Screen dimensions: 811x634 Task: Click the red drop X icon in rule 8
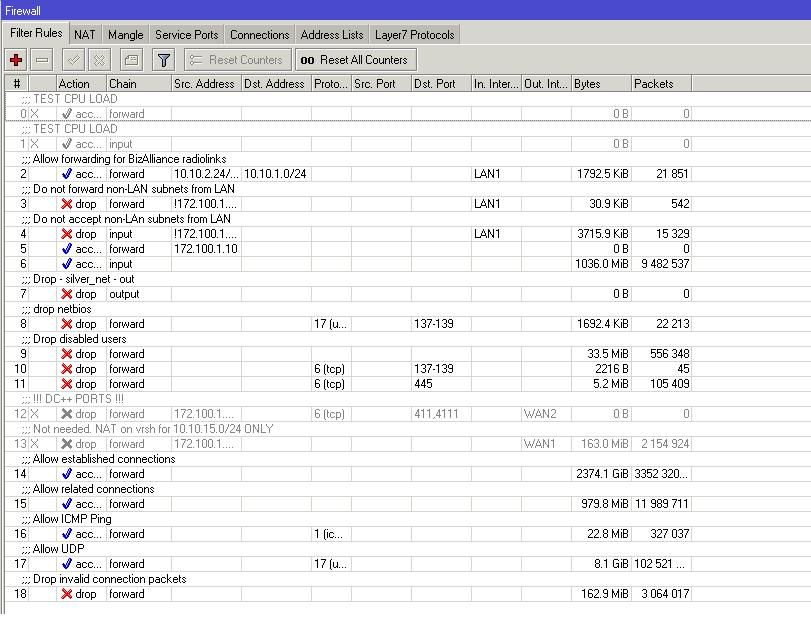(67, 324)
